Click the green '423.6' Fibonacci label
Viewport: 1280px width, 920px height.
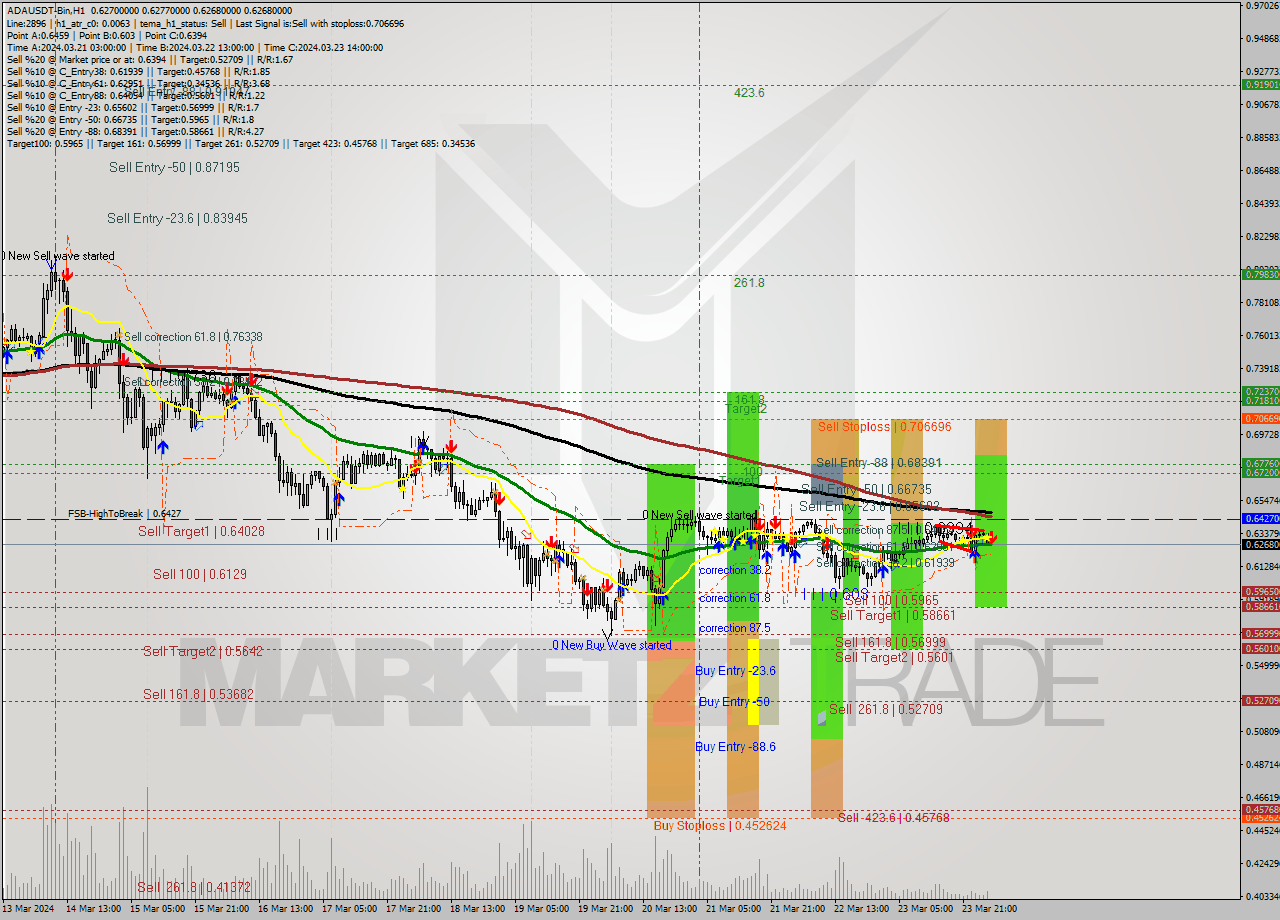coord(749,92)
